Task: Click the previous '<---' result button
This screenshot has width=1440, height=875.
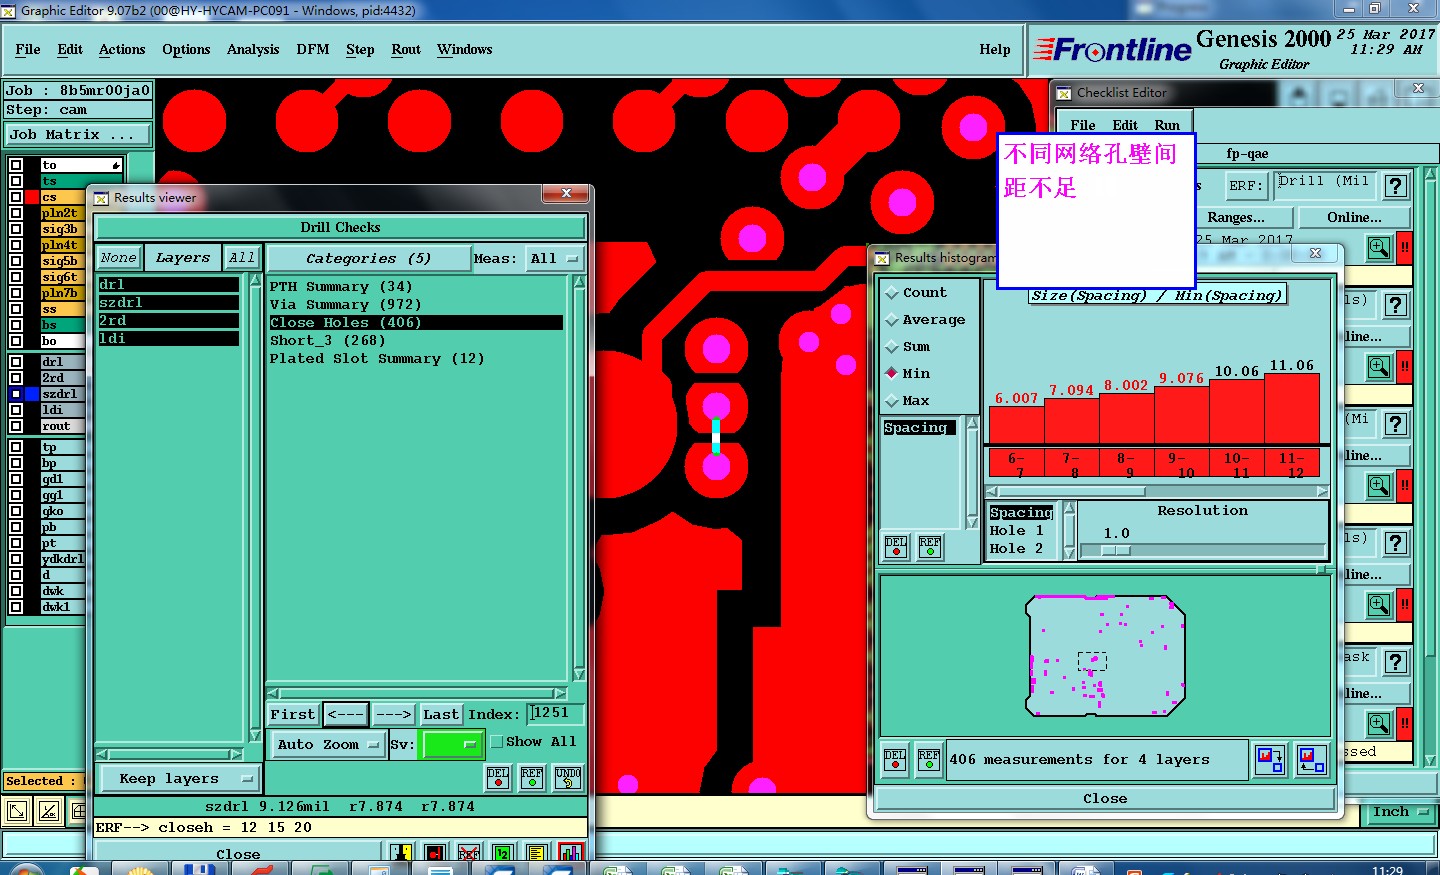Action: [345, 715]
